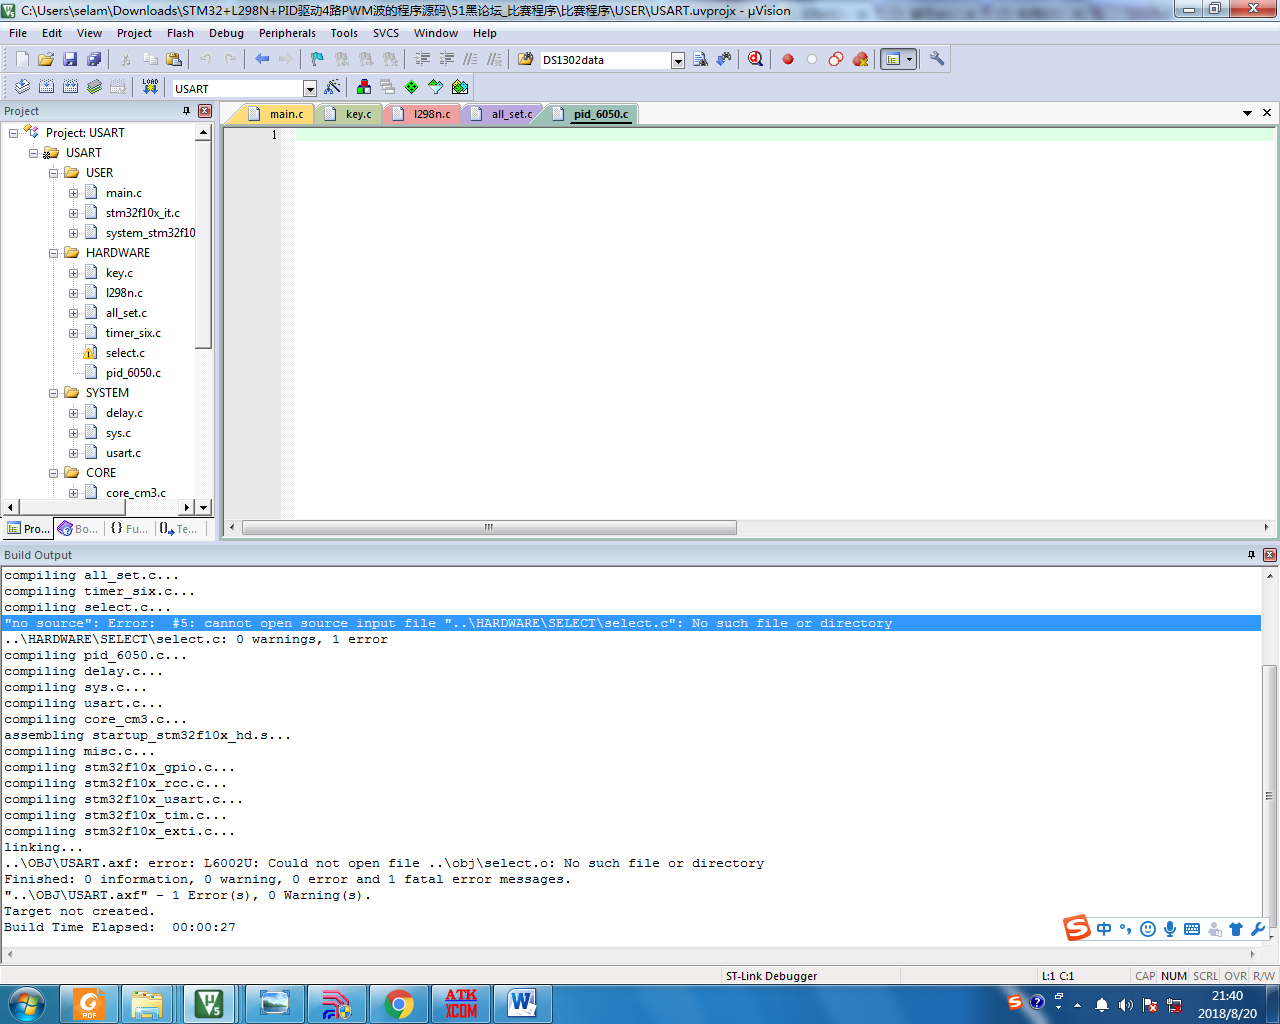Viewport: 1280px width, 1024px height.
Task: Click the Save All icon
Action: pyautogui.click(x=94, y=60)
